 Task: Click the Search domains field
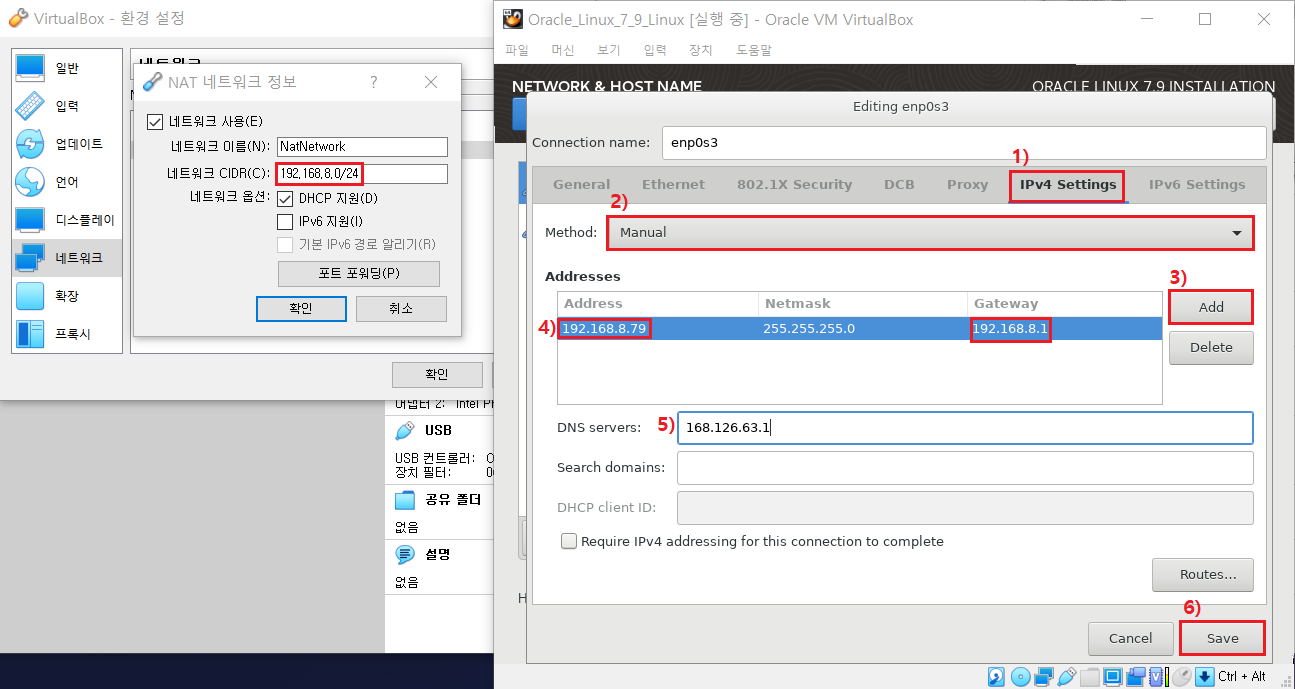pos(965,467)
